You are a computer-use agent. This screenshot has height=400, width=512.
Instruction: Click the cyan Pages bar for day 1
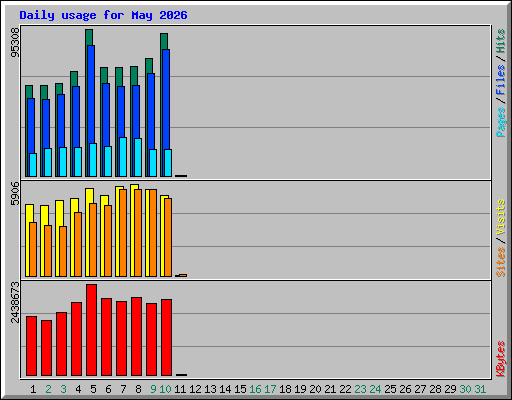pyautogui.click(x=33, y=165)
